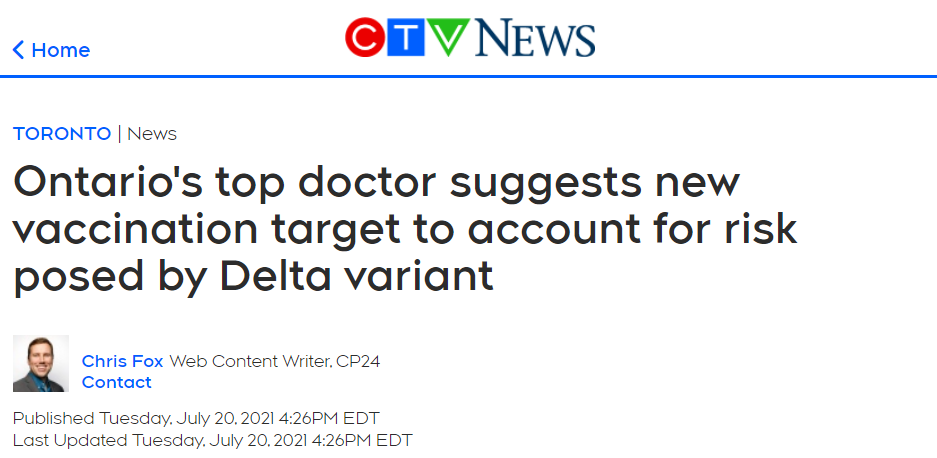Click the Contact link under author
Image resolution: width=937 pixels, height=458 pixels.
pyautogui.click(x=117, y=382)
